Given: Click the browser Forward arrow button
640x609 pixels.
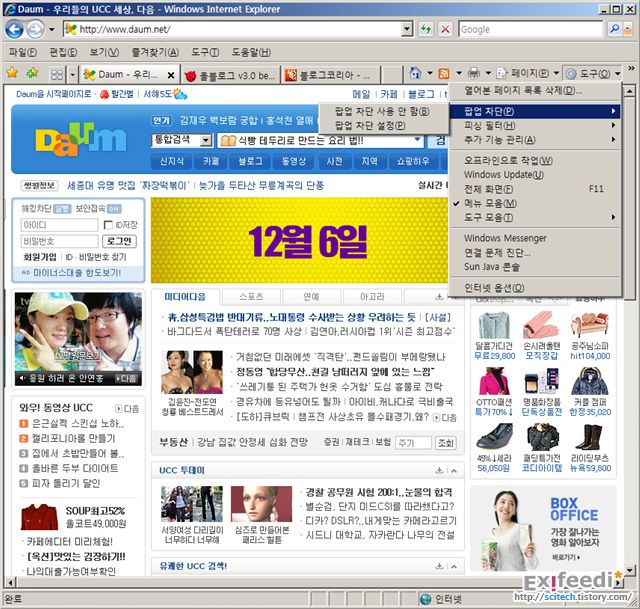Looking at the screenshot, I should point(36,29).
